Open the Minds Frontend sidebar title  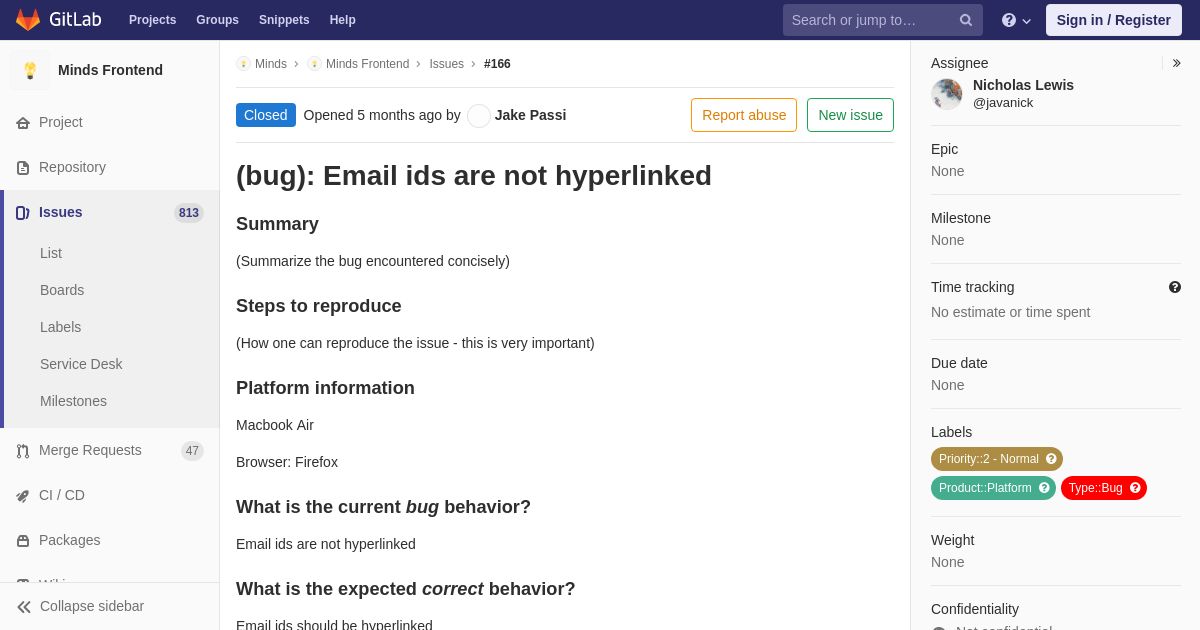pyautogui.click(x=110, y=70)
